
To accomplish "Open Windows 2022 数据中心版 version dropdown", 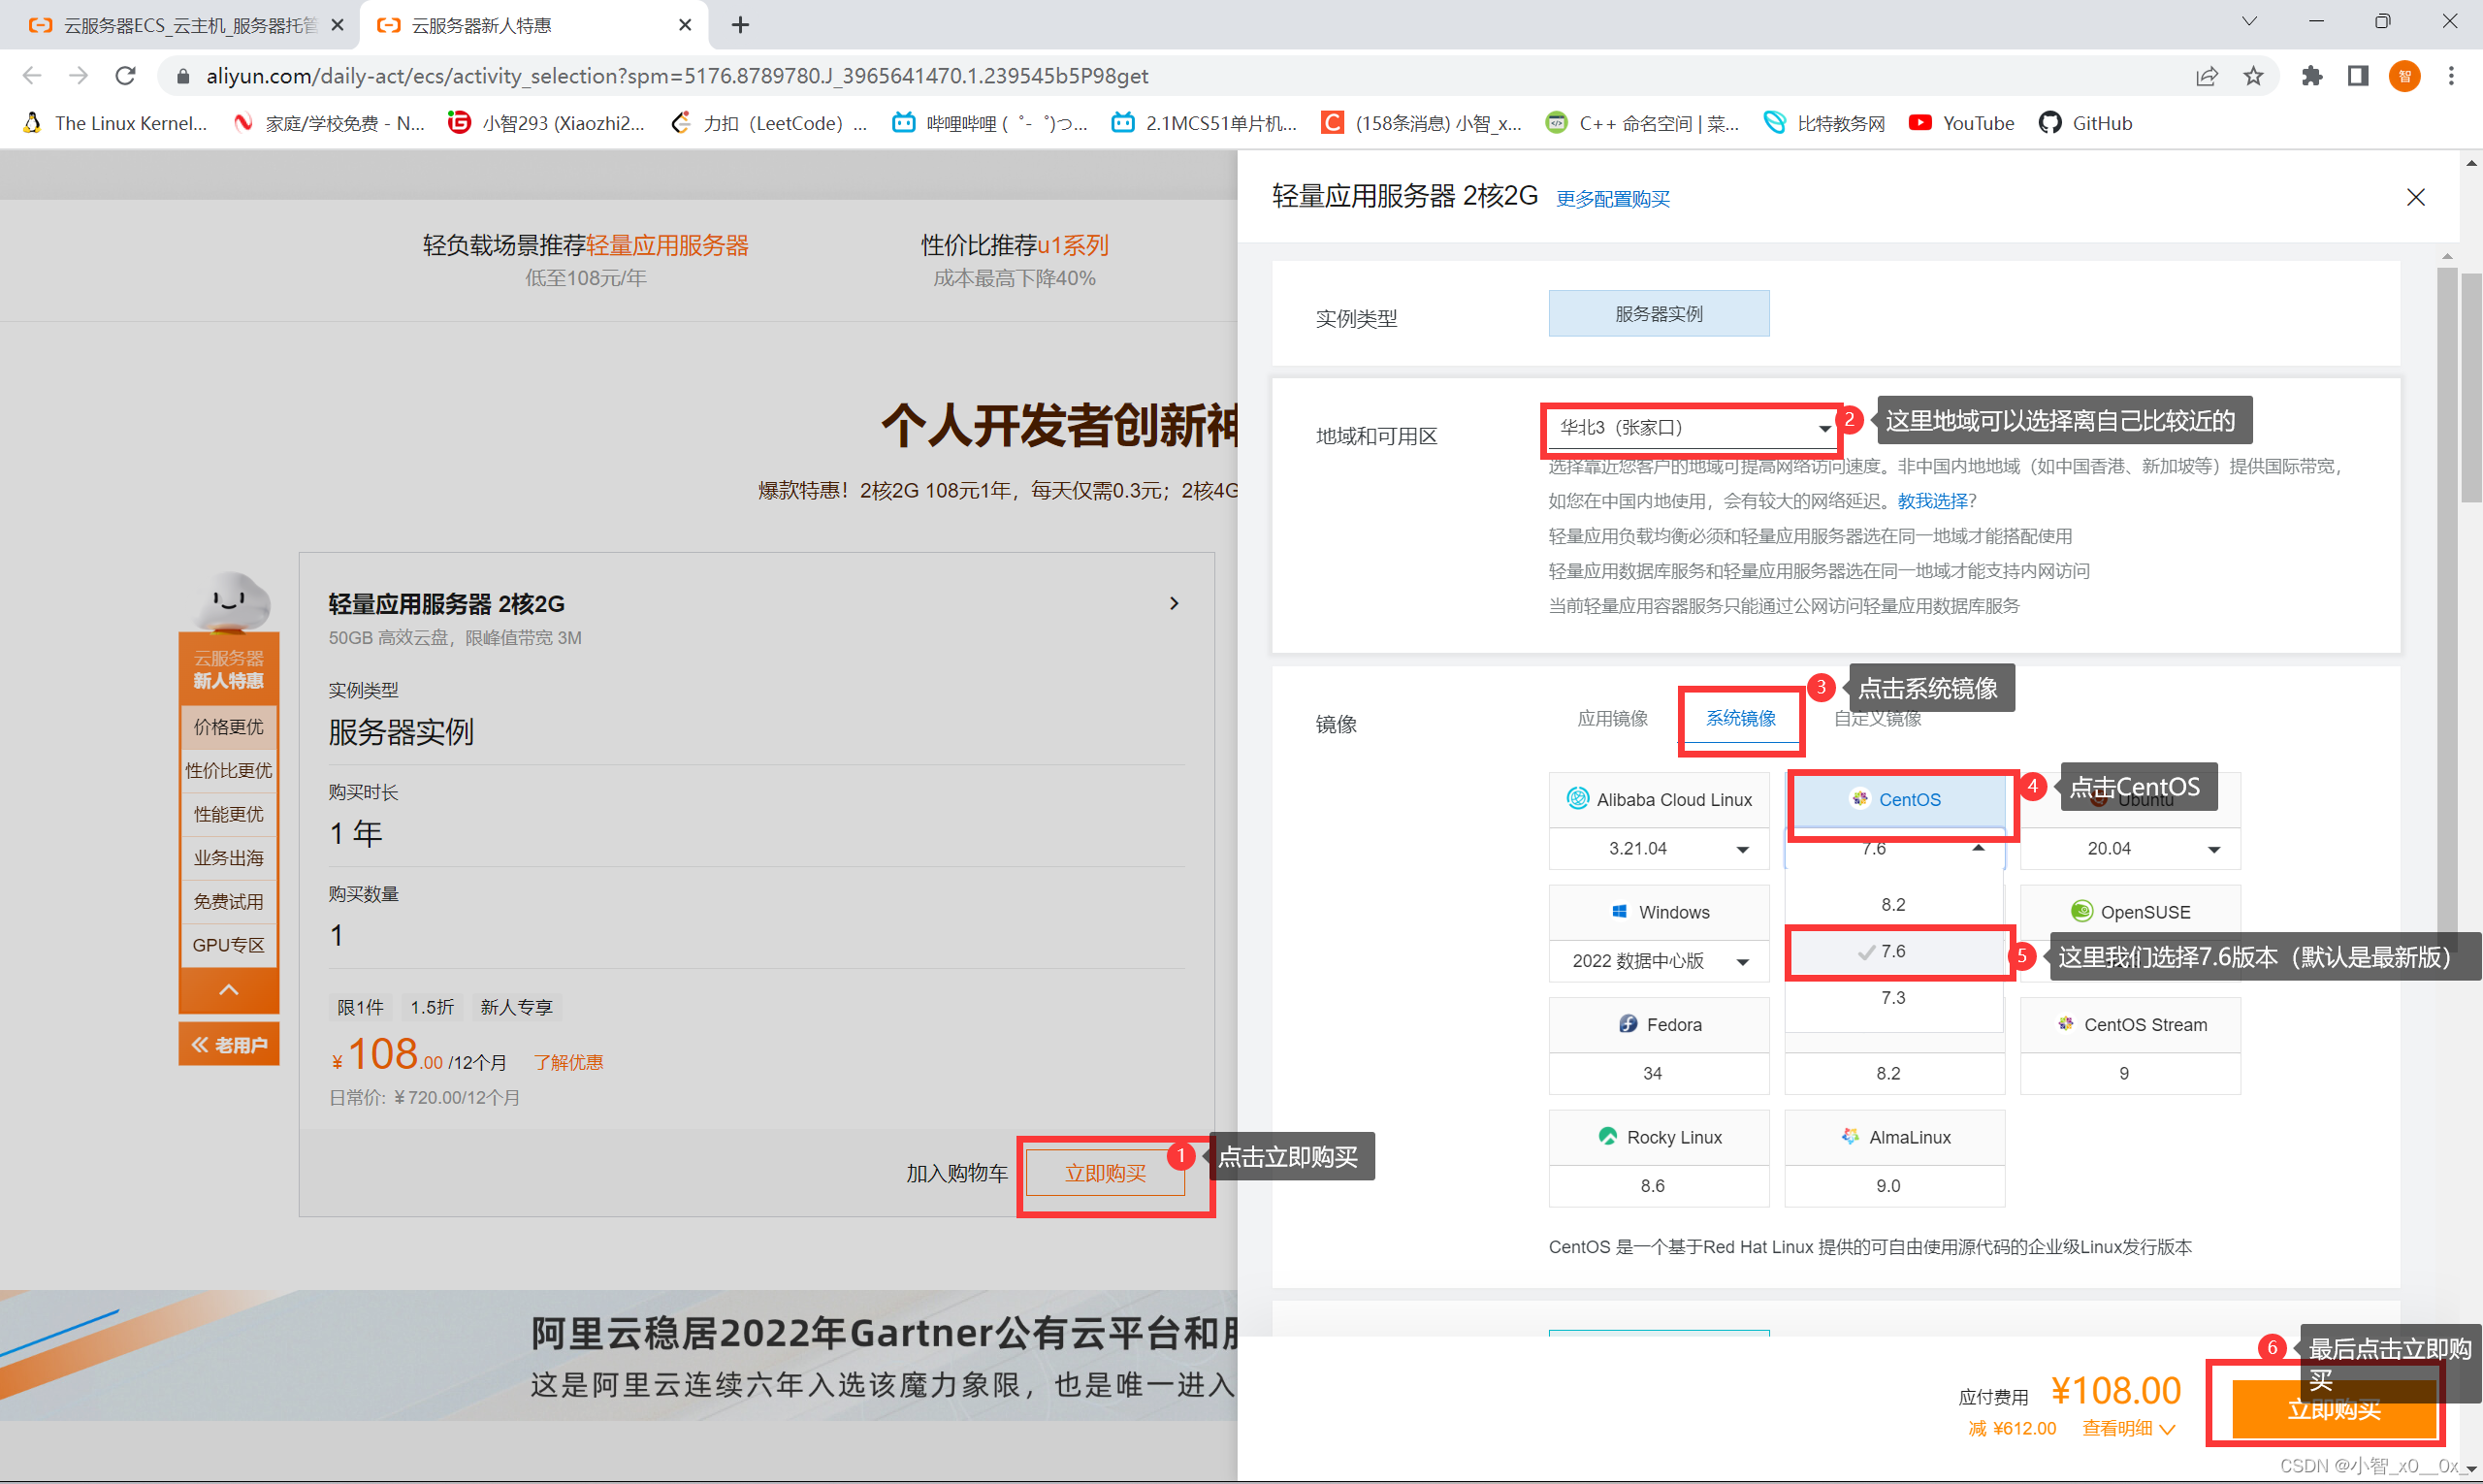I will [x=1658, y=961].
